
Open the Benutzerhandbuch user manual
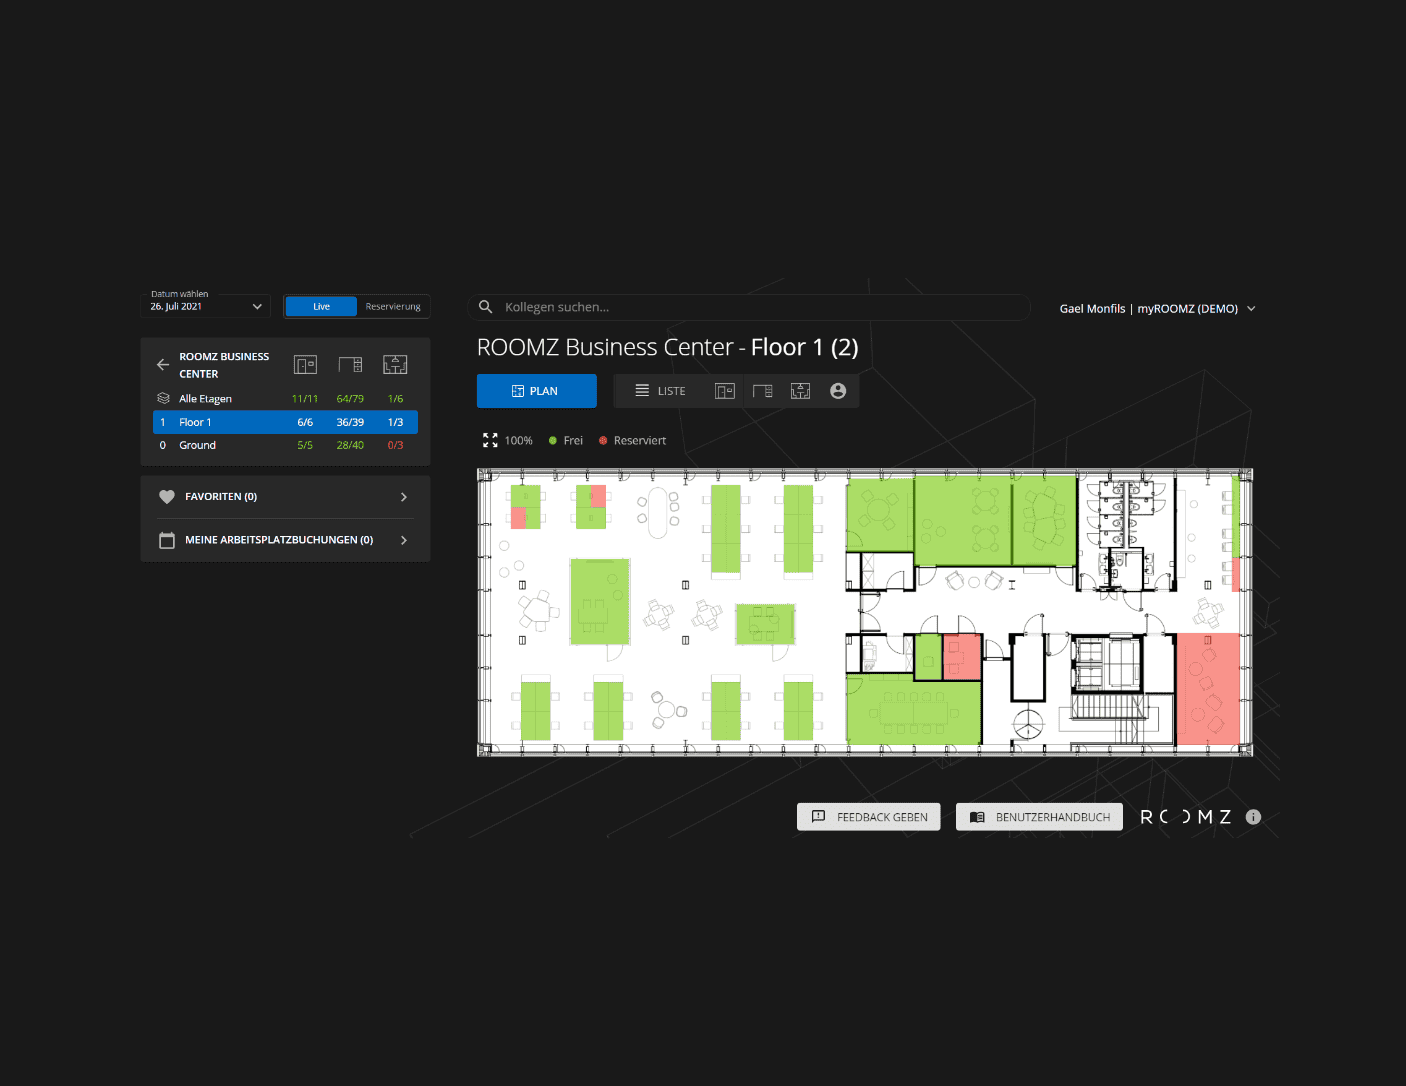point(1039,817)
